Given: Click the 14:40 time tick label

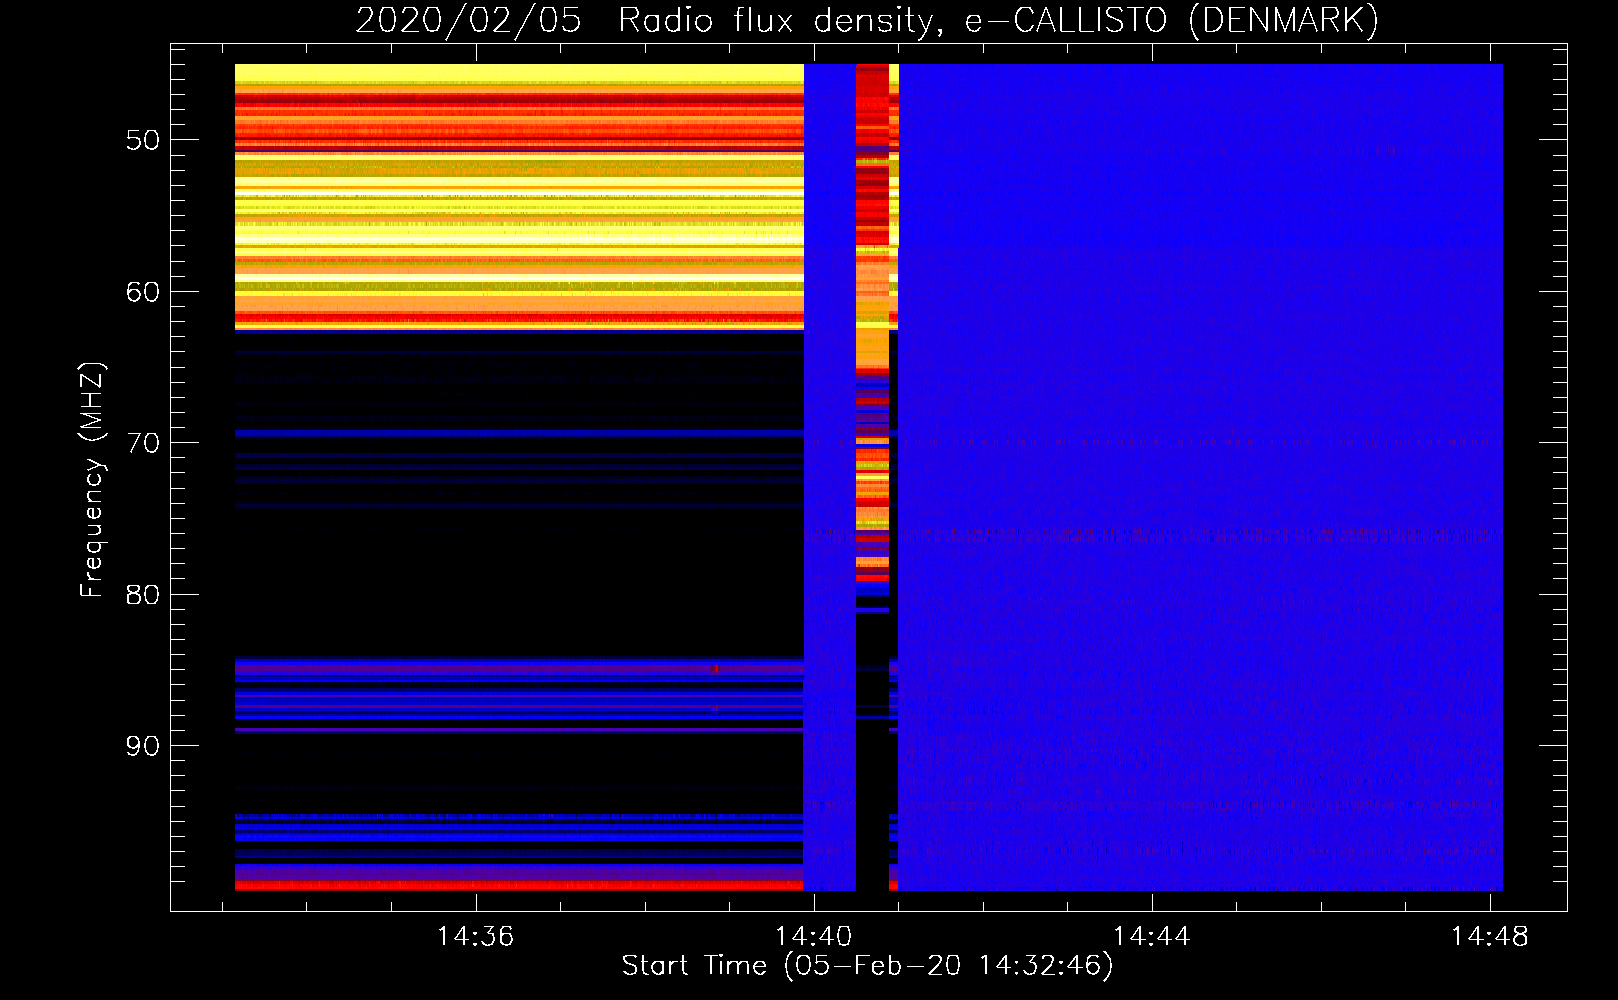Looking at the screenshot, I should [814, 936].
